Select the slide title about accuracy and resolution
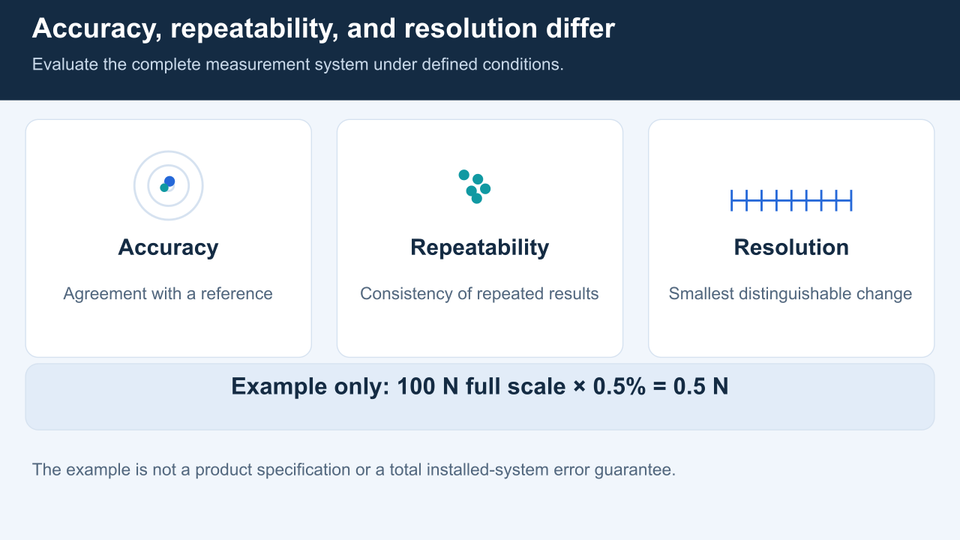The image size is (960, 540). pyautogui.click(x=323, y=29)
